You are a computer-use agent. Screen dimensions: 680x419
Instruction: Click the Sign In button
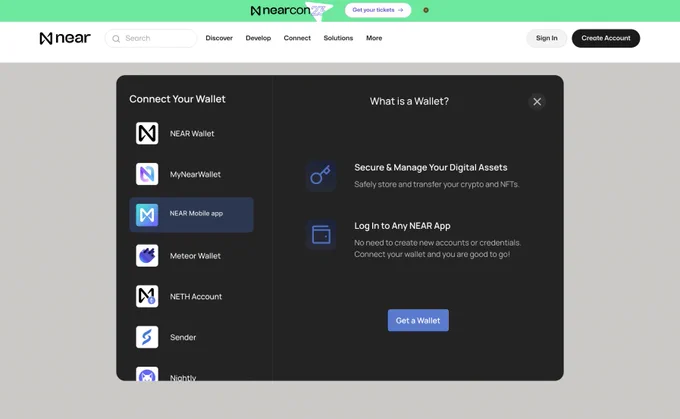546,38
